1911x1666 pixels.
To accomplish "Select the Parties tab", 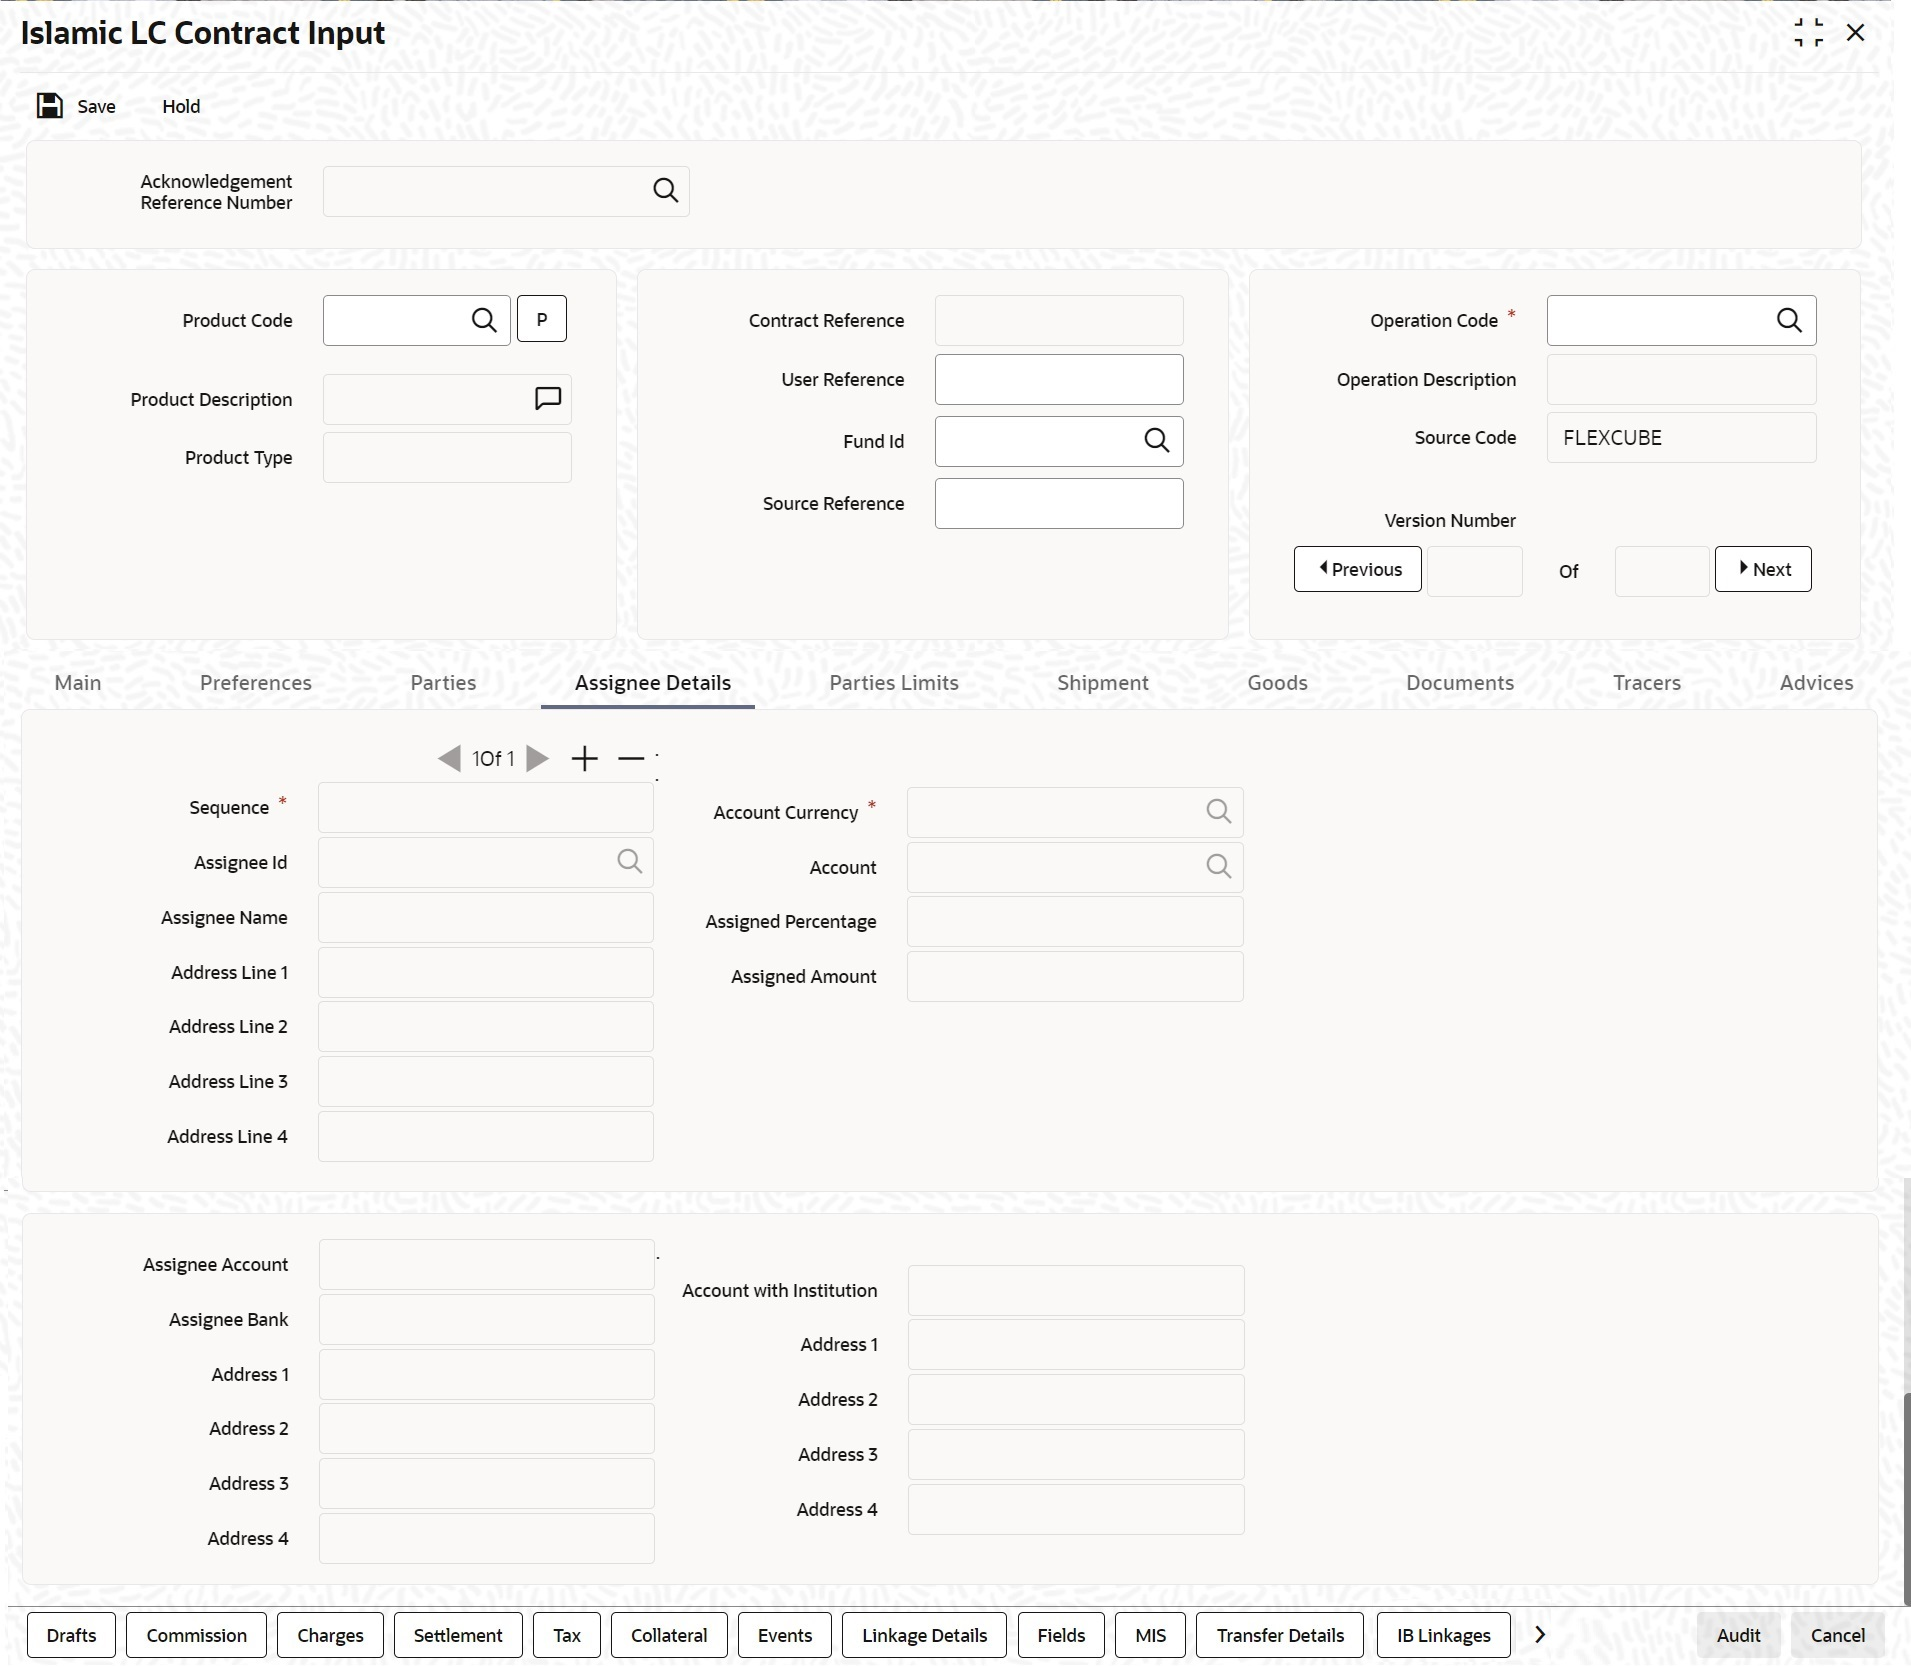I will (x=443, y=683).
